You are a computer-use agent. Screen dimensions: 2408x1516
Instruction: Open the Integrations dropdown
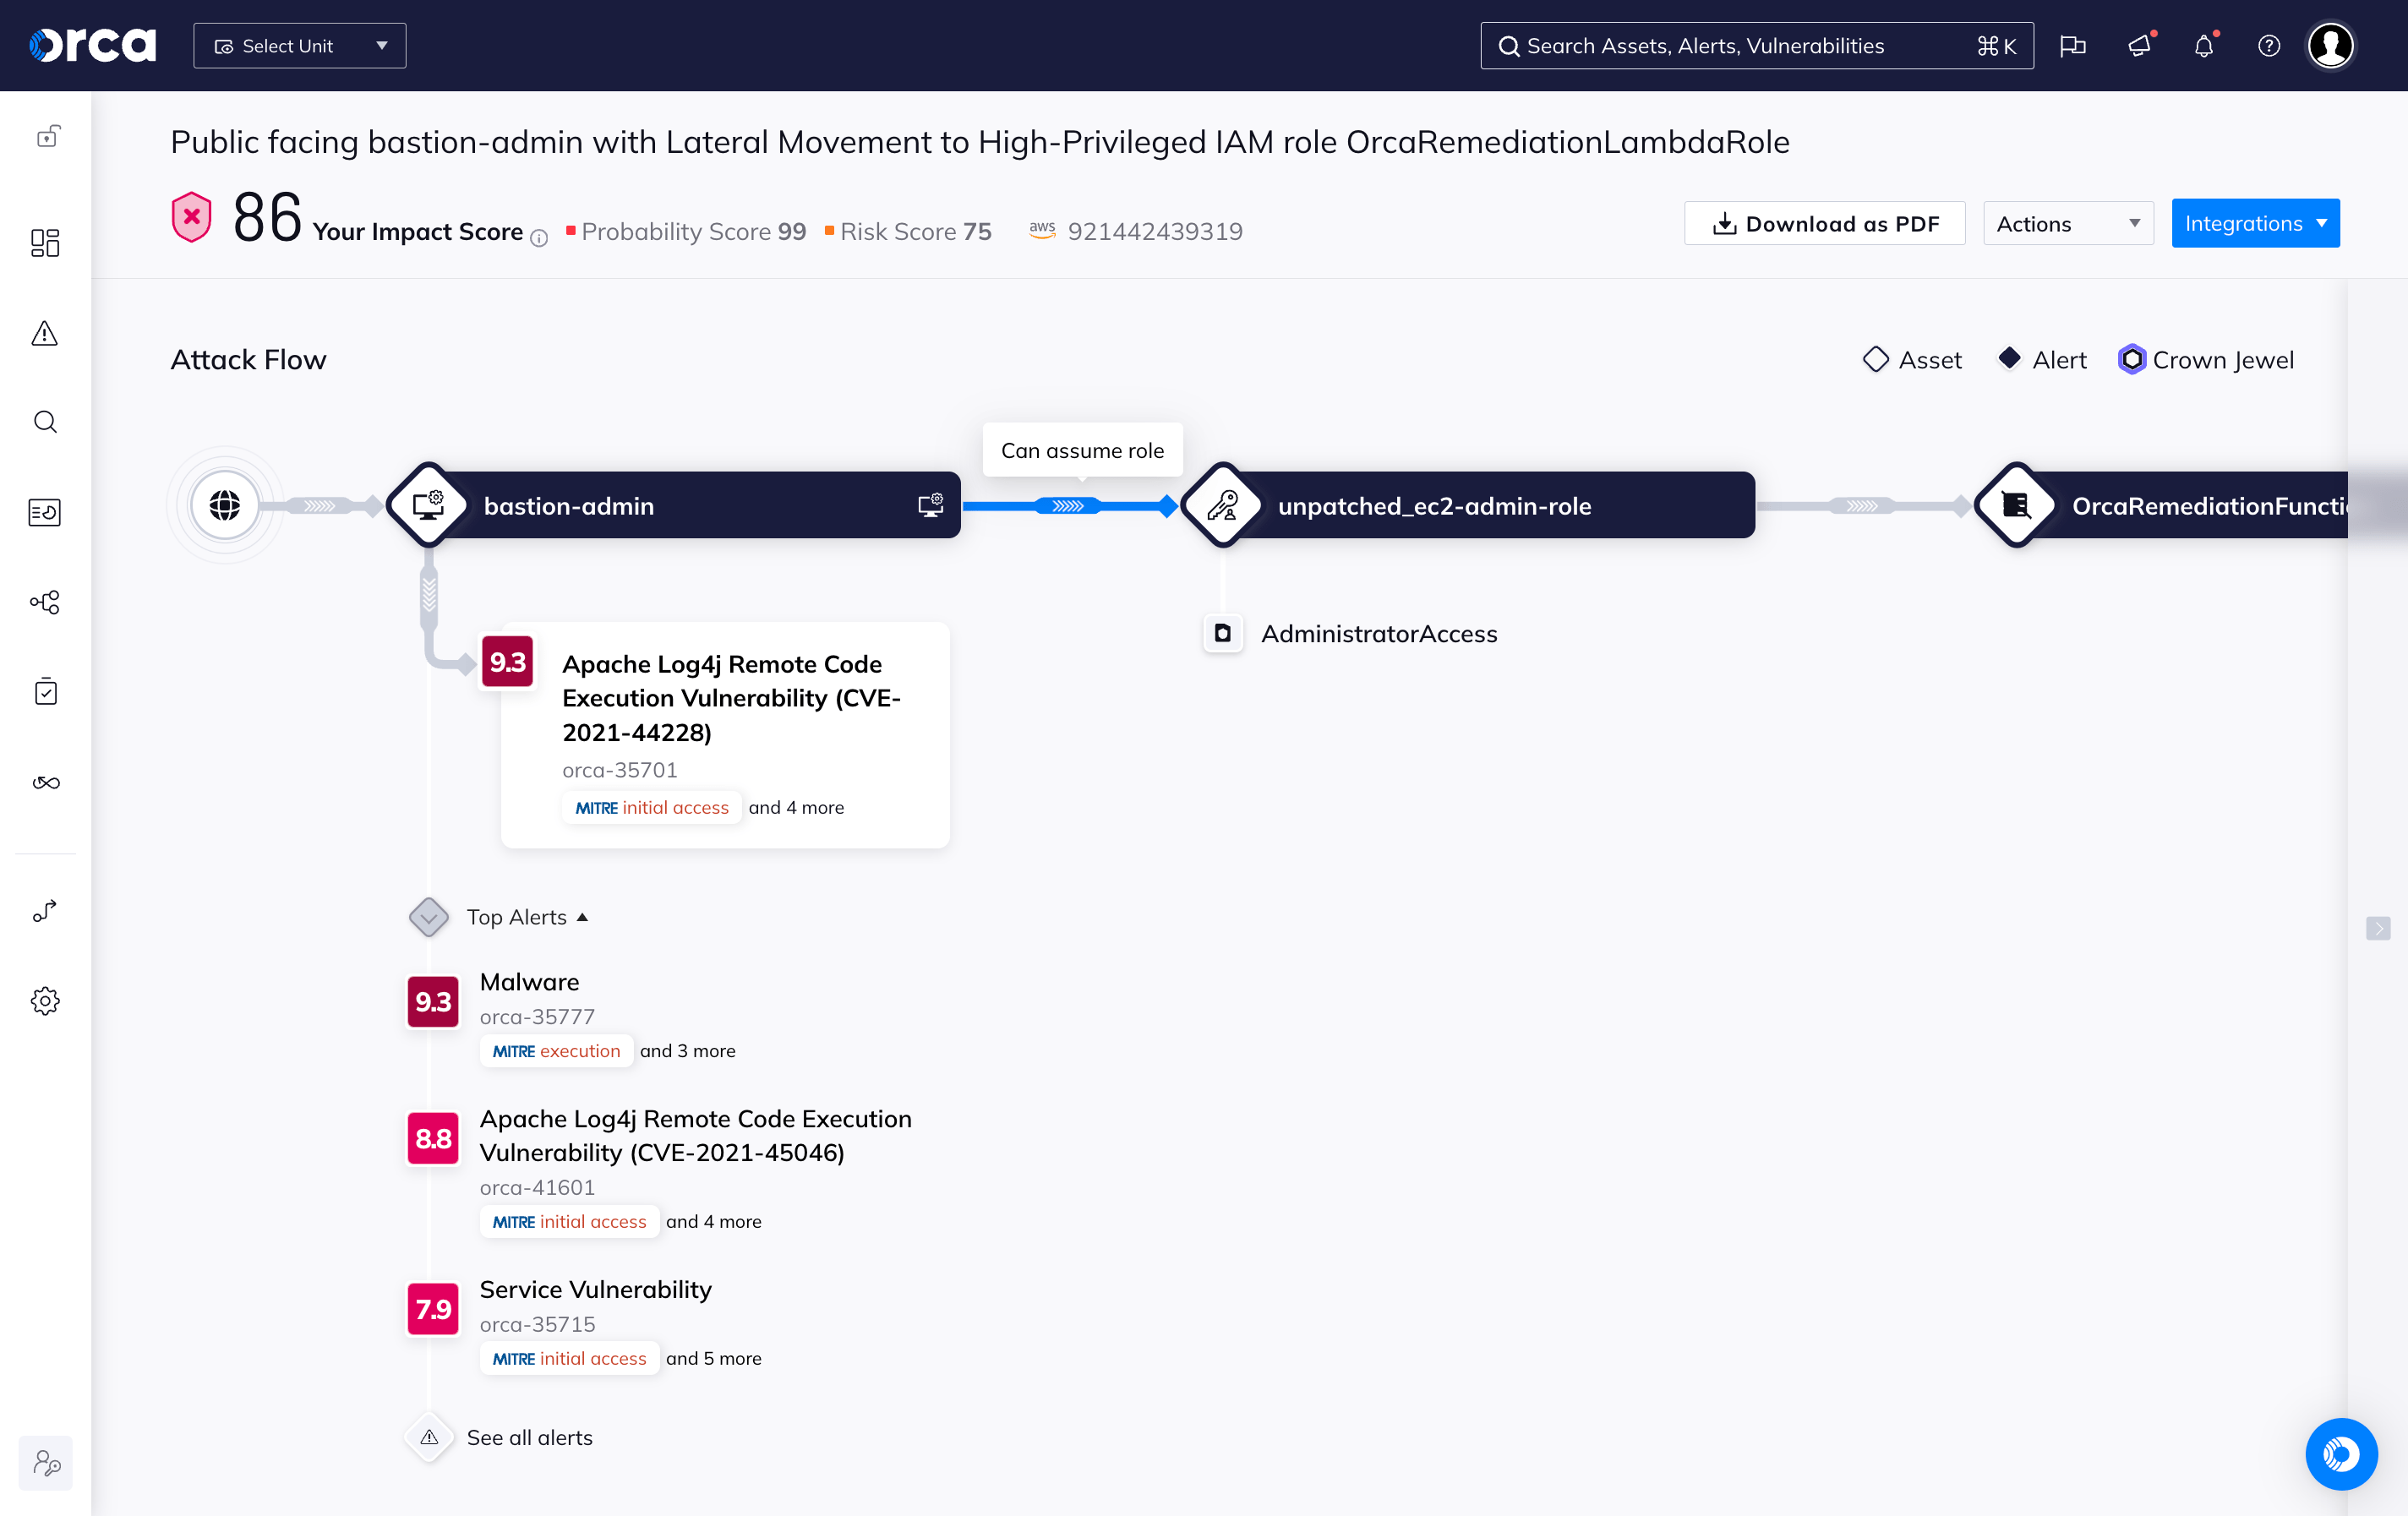2255,223
